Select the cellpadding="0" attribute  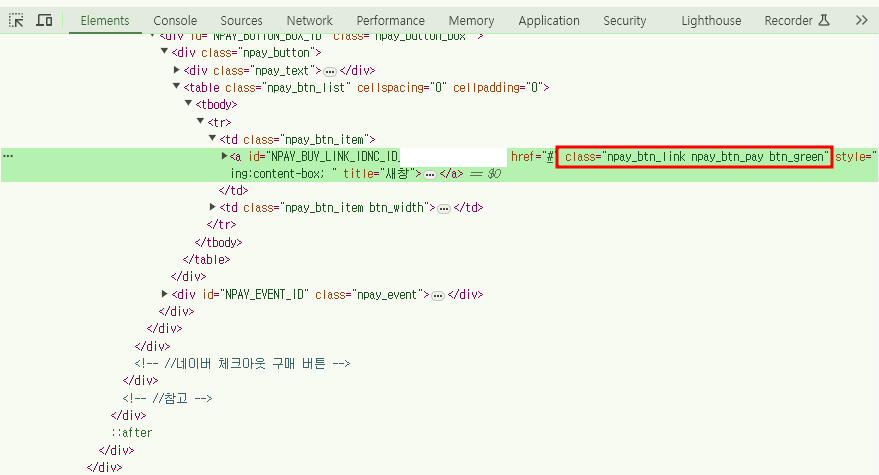pos(498,88)
